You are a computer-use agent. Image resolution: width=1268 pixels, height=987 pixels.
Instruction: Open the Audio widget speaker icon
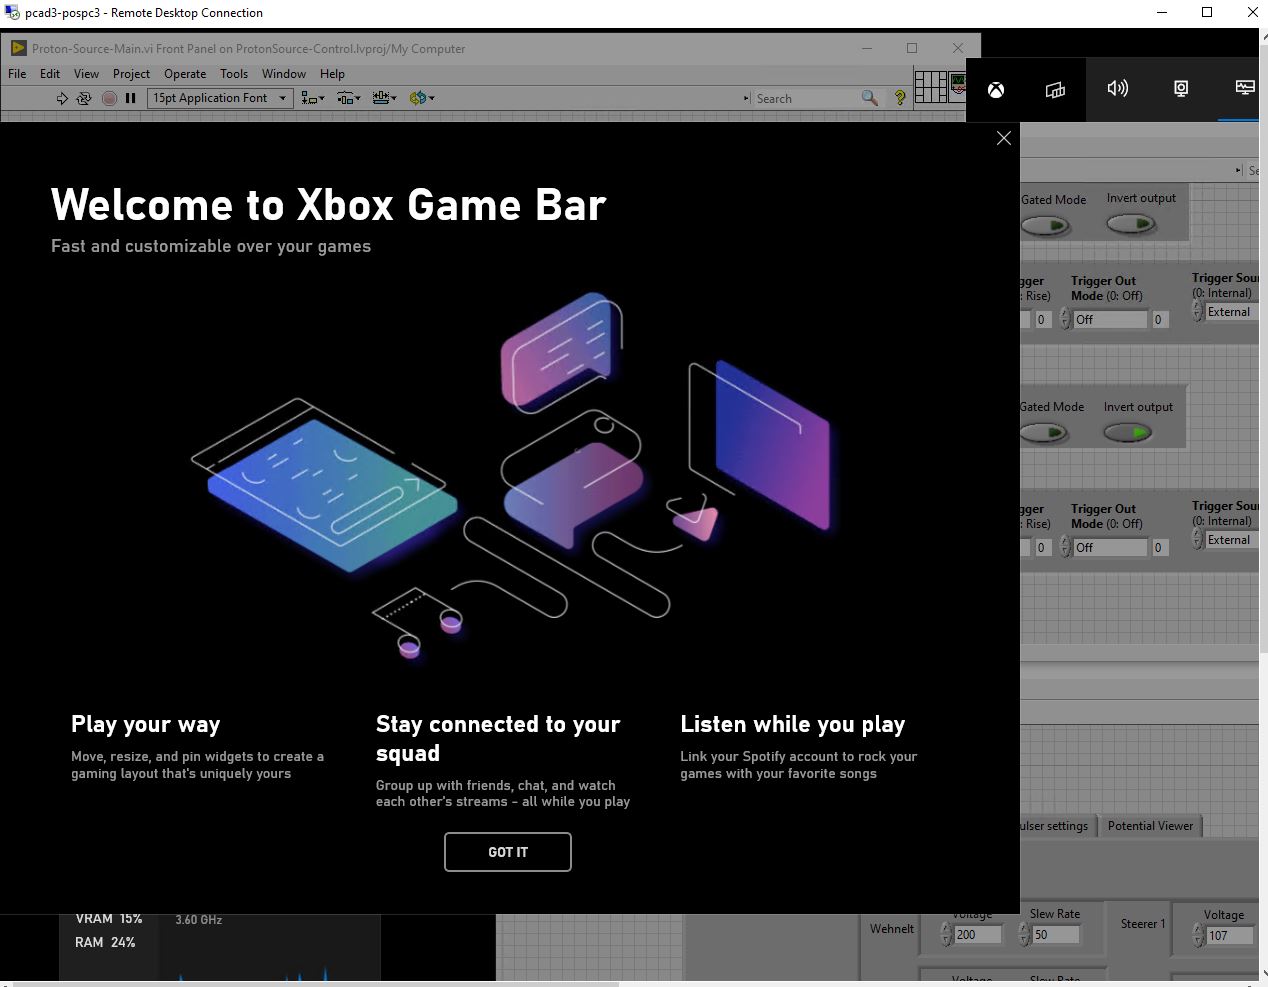coord(1117,89)
